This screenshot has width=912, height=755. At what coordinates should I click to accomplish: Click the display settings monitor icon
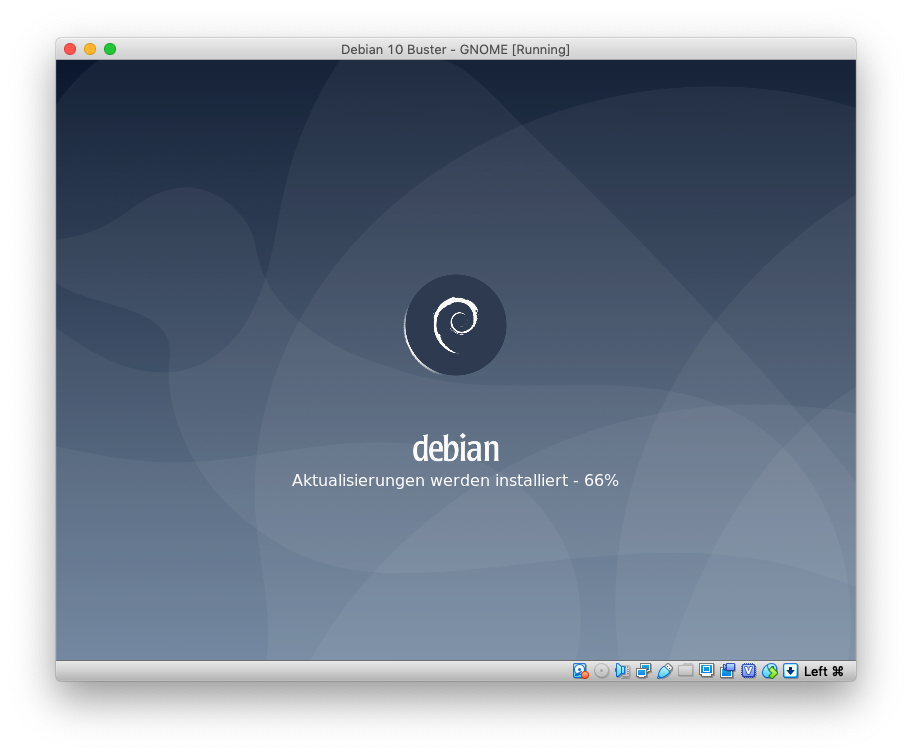pos(706,671)
